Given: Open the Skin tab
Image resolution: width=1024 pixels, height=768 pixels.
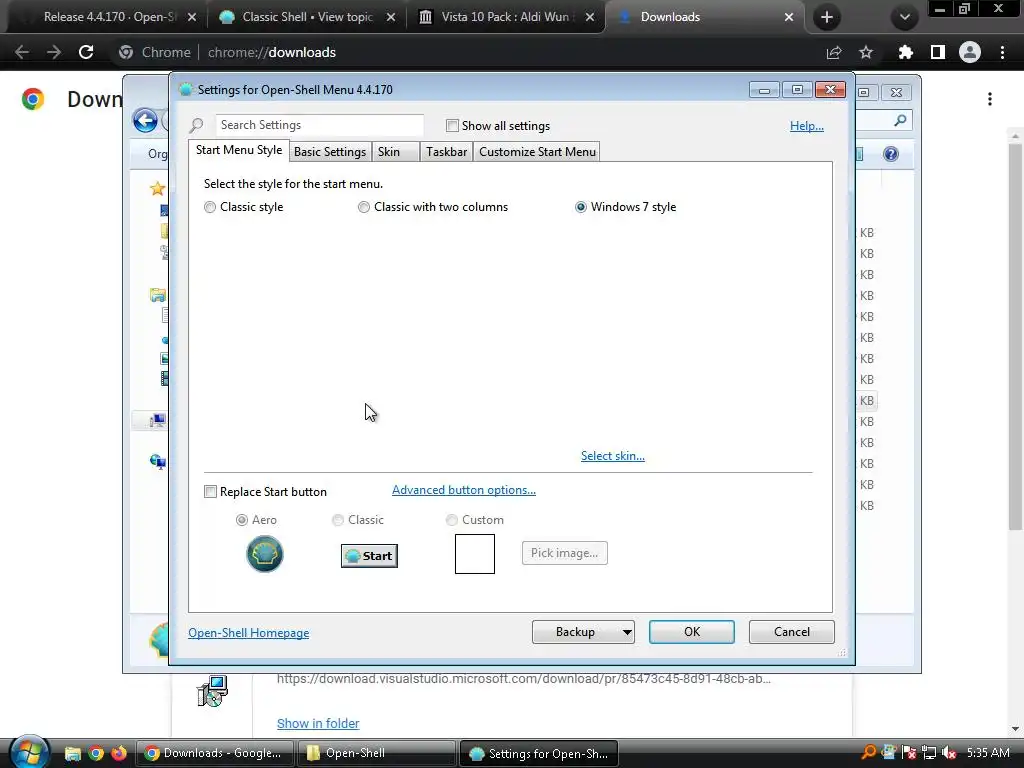Looking at the screenshot, I should click(396, 152).
